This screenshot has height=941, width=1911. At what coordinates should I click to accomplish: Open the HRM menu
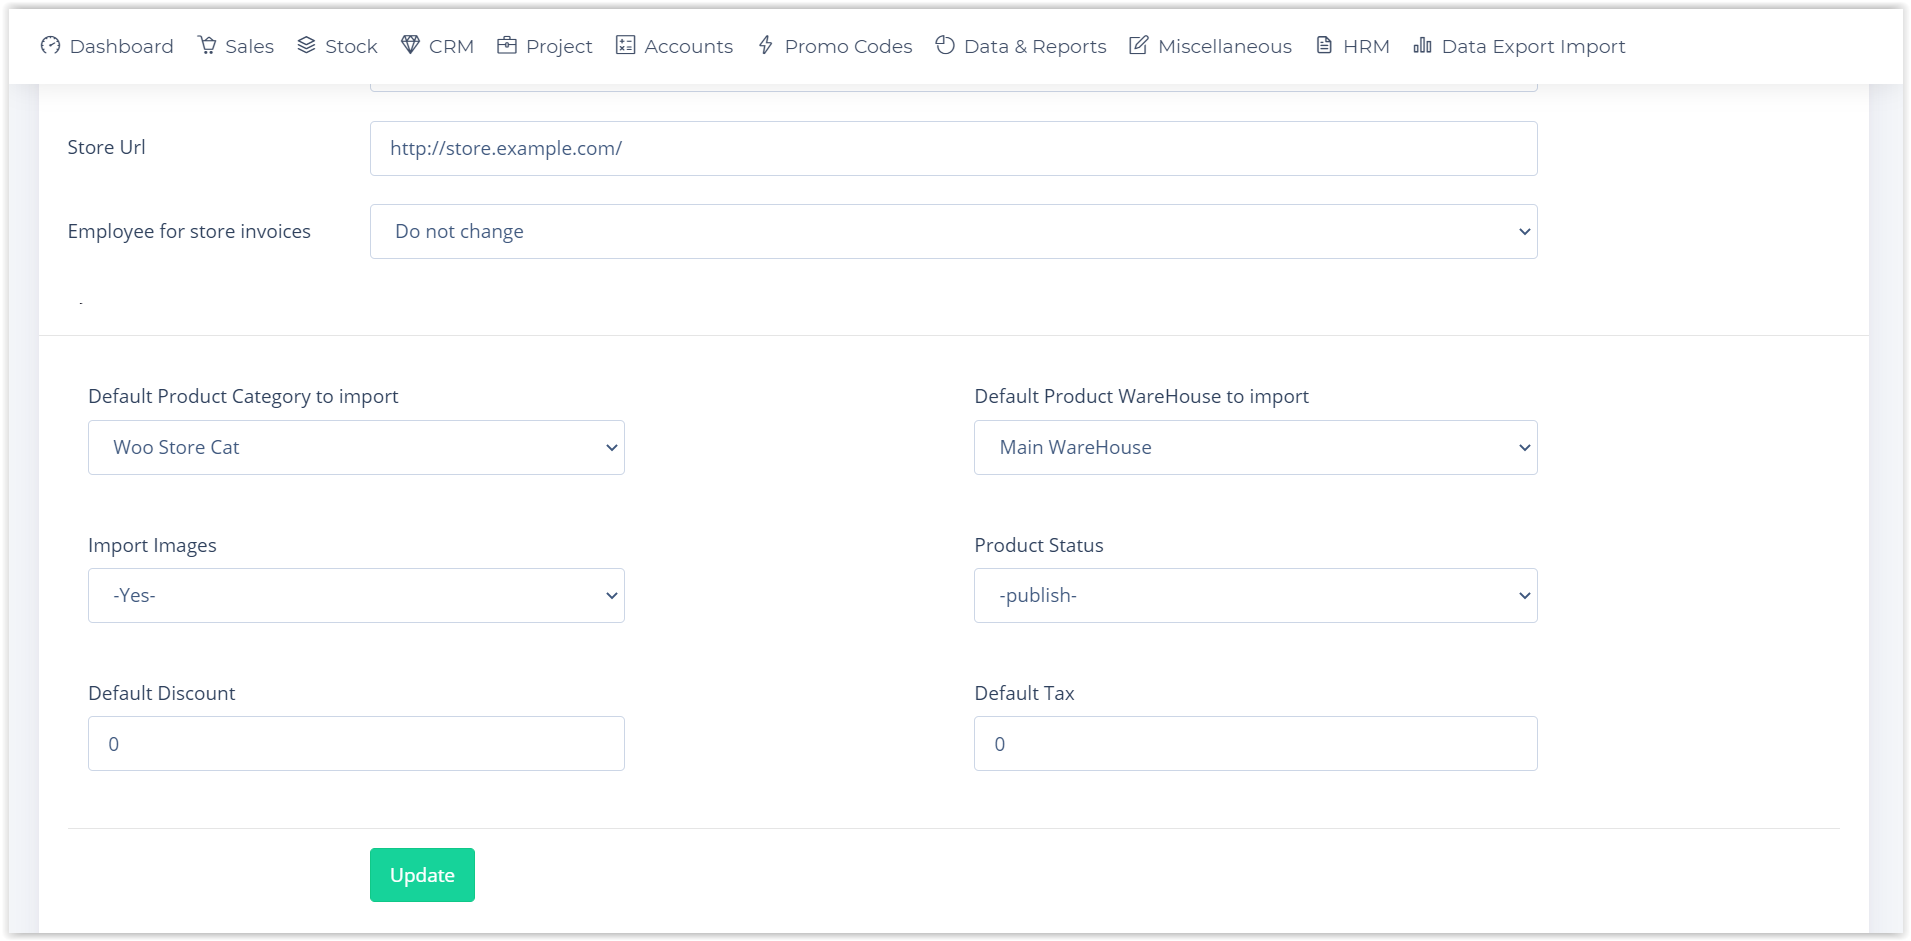click(1353, 46)
